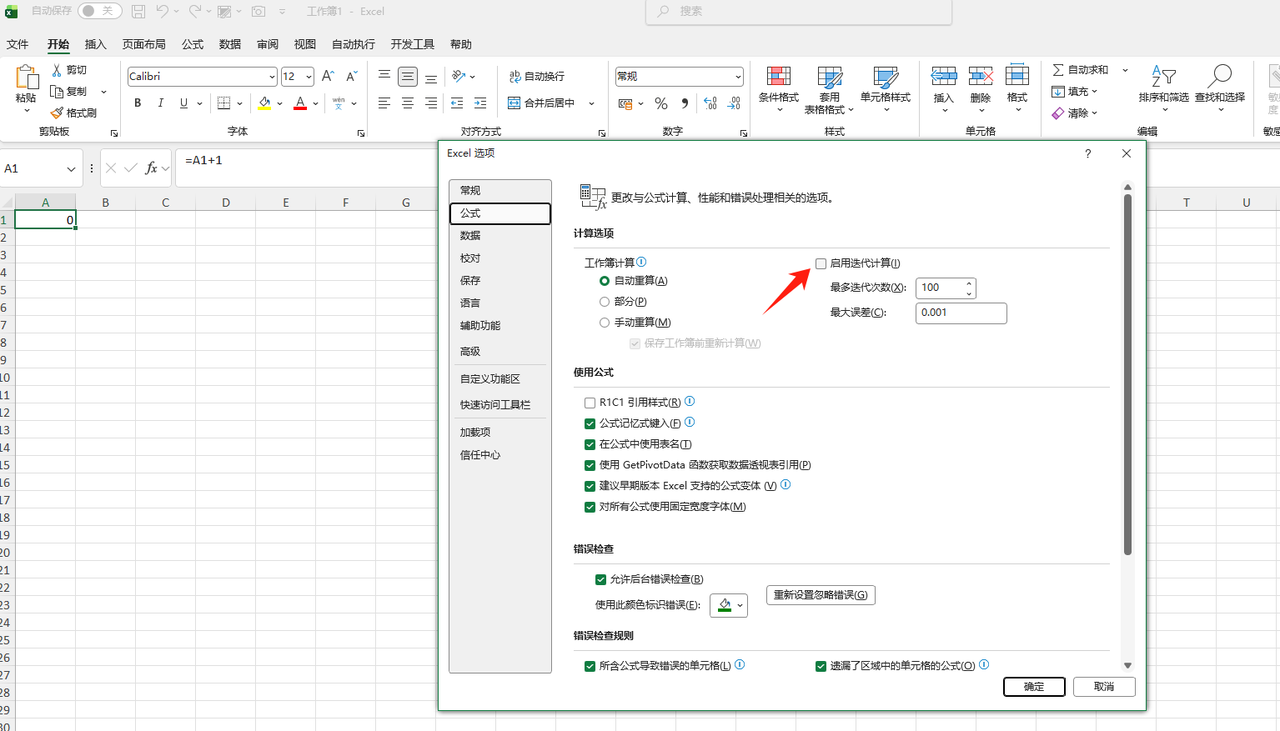The width and height of the screenshot is (1280, 731).
Task: Click the fill color bucket swatch
Action: tap(264, 103)
